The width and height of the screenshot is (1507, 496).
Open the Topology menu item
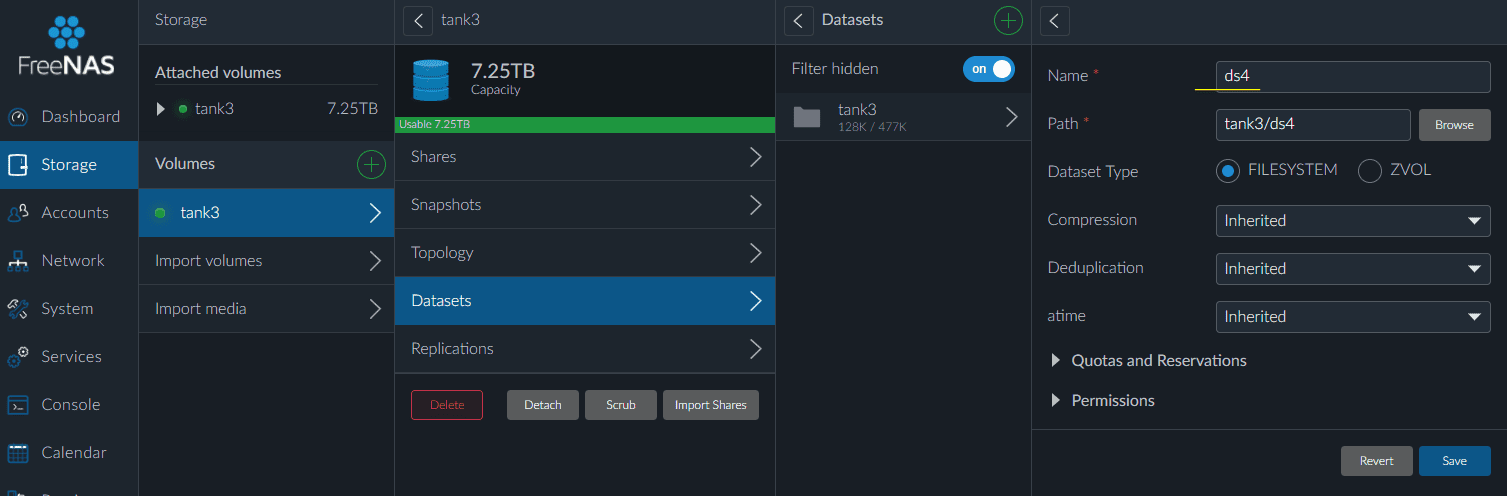click(x=585, y=253)
